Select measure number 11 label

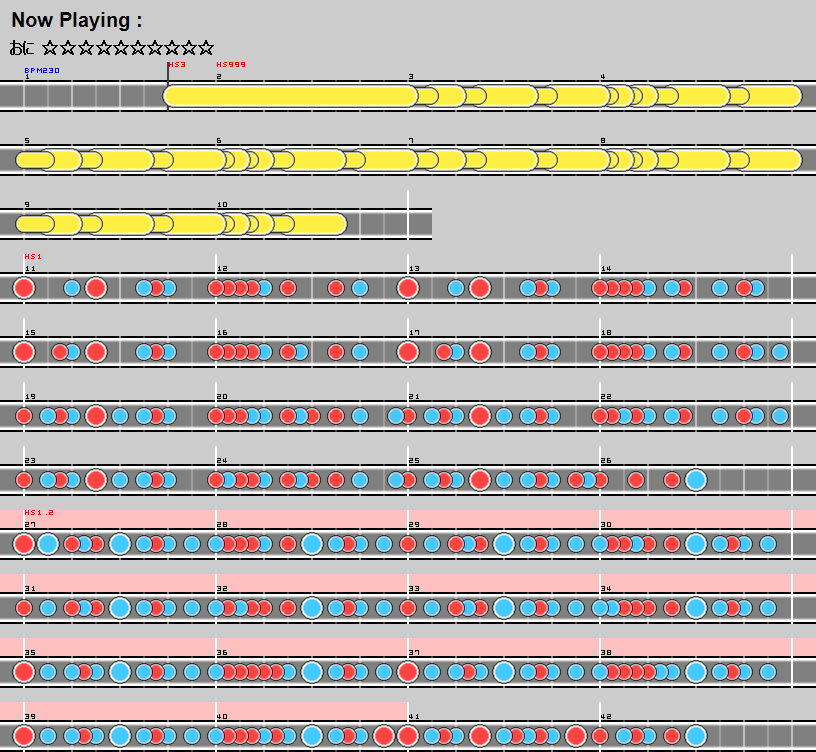(x=30, y=269)
